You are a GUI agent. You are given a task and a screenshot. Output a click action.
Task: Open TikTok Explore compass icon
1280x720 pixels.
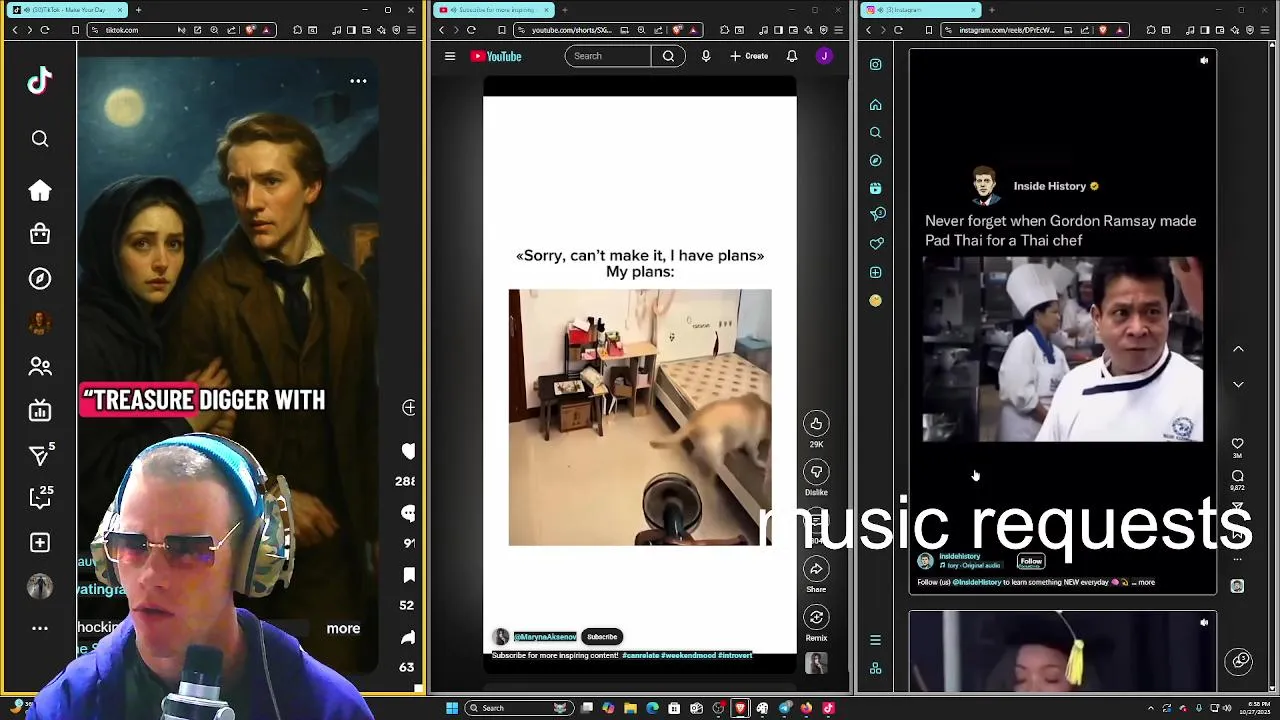click(x=40, y=279)
